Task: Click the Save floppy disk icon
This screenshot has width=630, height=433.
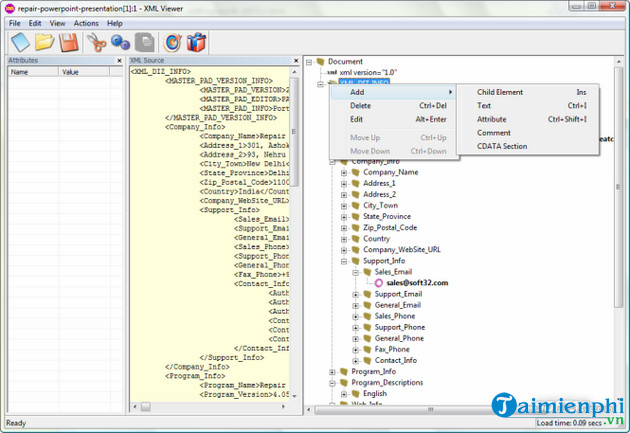Action: 69,42
